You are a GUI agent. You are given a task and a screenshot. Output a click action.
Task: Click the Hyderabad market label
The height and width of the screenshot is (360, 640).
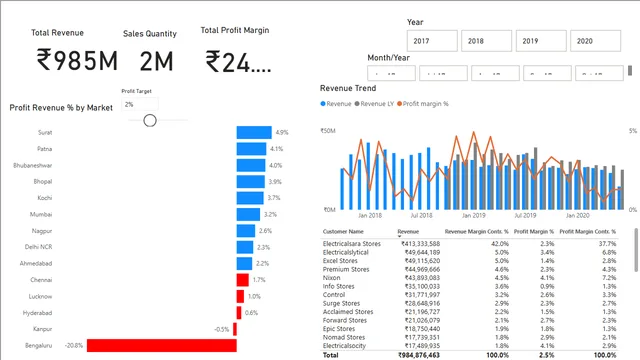(38, 313)
